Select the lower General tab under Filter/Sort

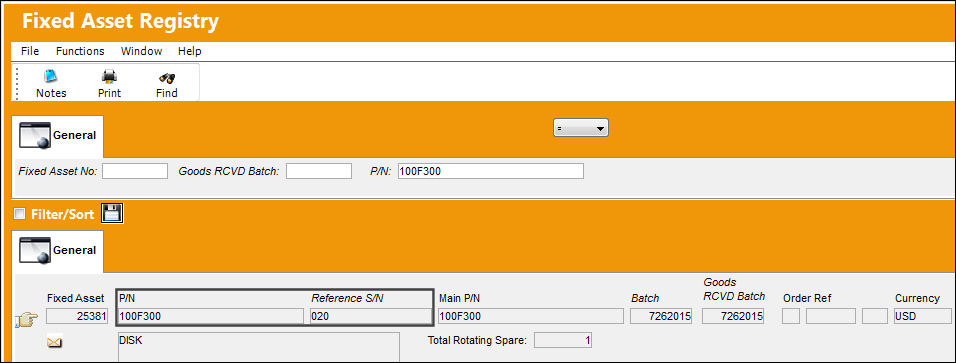(x=58, y=250)
